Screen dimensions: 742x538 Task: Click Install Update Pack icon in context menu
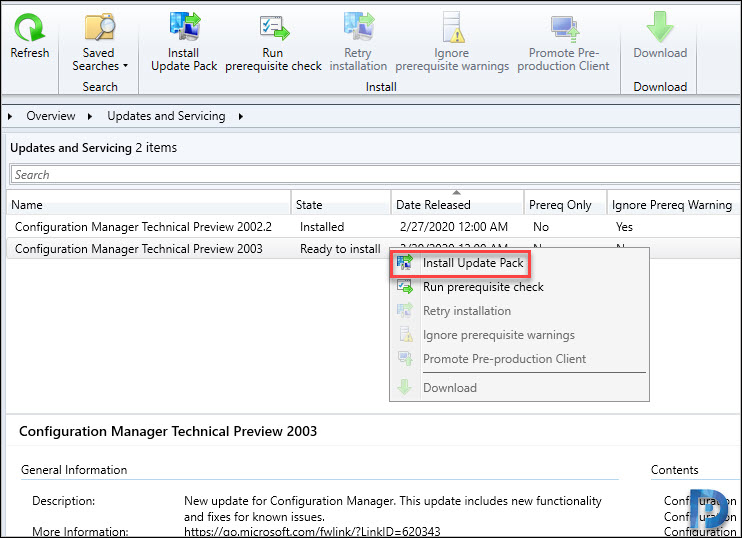405,263
